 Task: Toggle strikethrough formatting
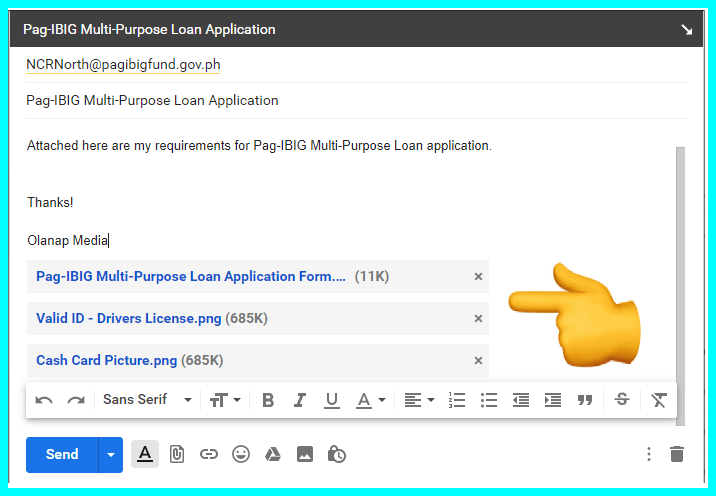click(x=621, y=400)
